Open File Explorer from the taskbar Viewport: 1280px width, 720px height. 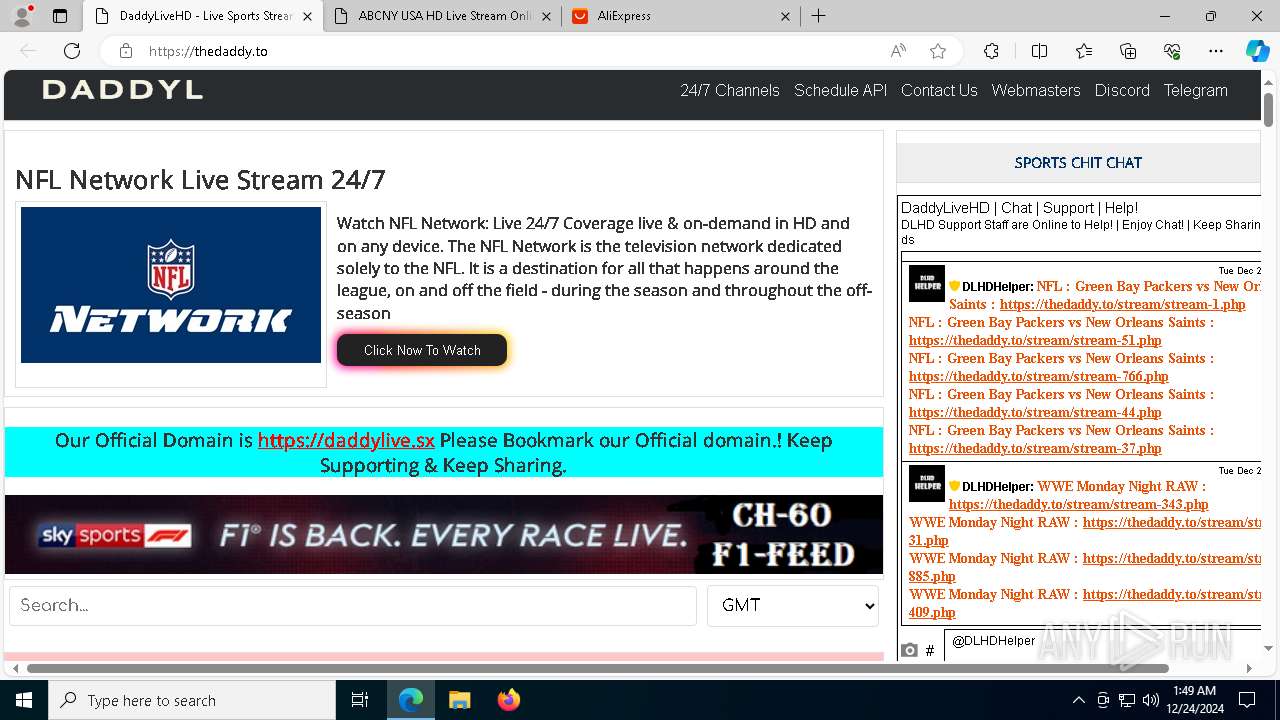pyautogui.click(x=459, y=700)
